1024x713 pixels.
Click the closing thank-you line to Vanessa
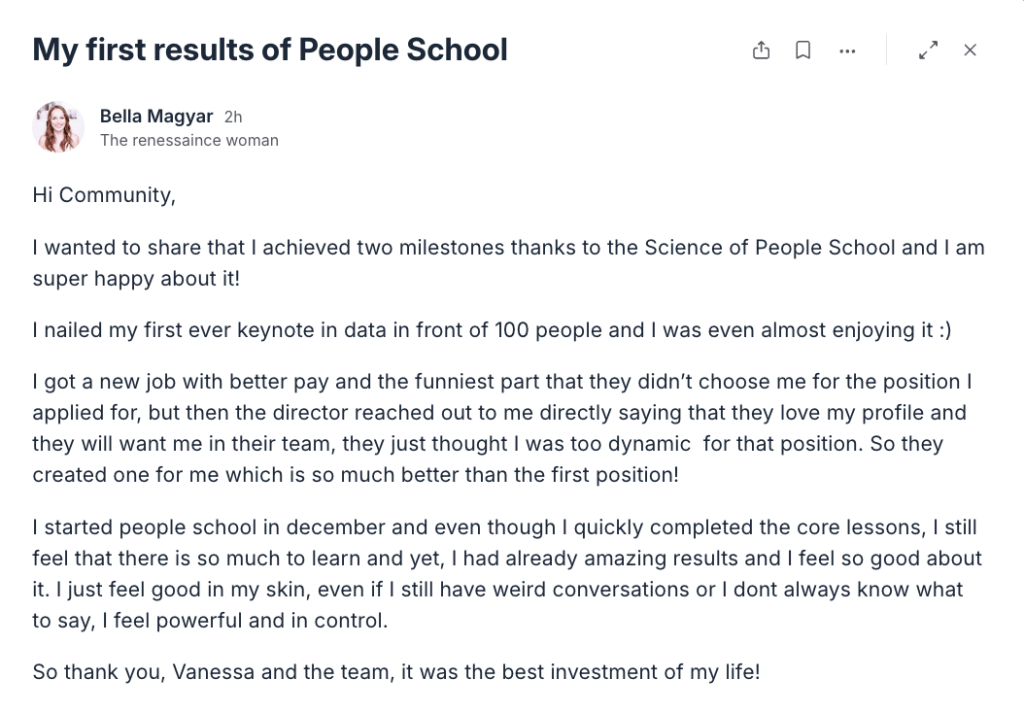pyautogui.click(x=397, y=672)
